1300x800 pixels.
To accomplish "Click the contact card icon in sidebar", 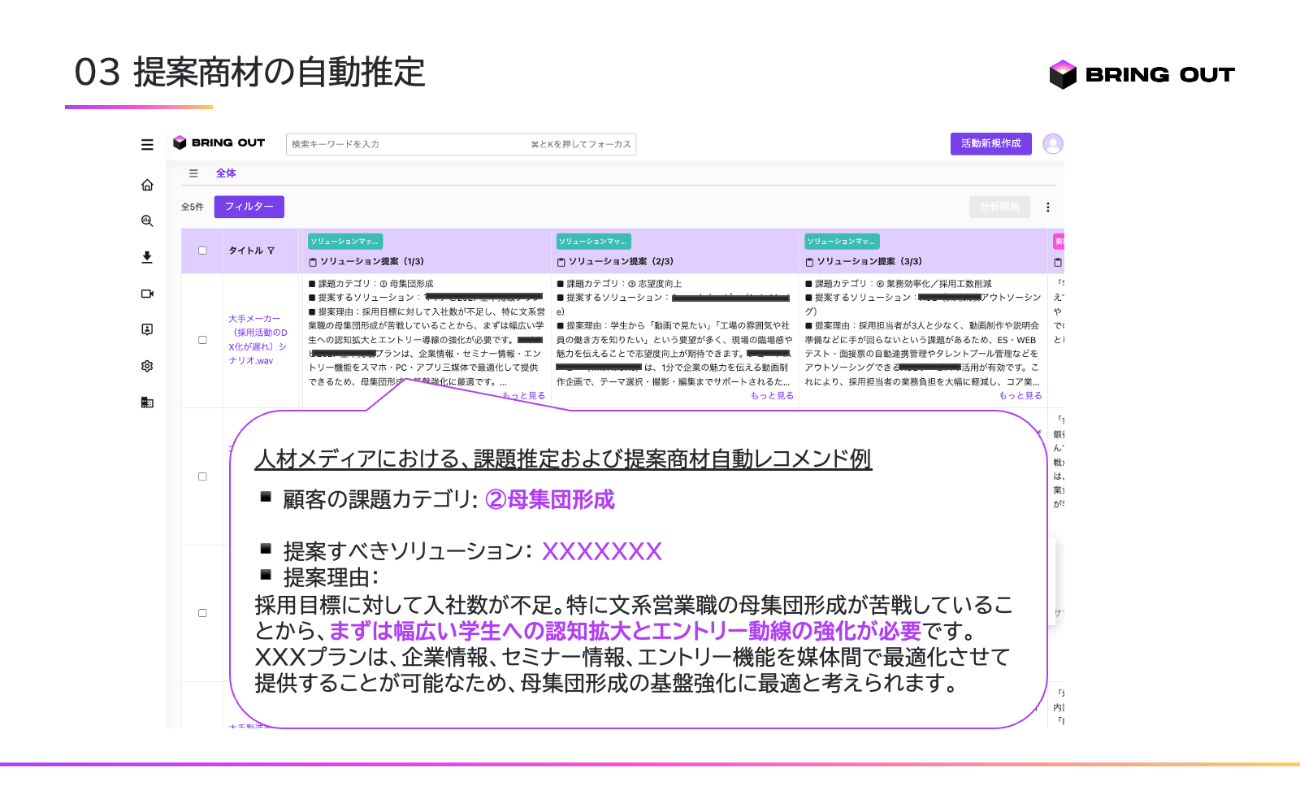I will (x=147, y=329).
